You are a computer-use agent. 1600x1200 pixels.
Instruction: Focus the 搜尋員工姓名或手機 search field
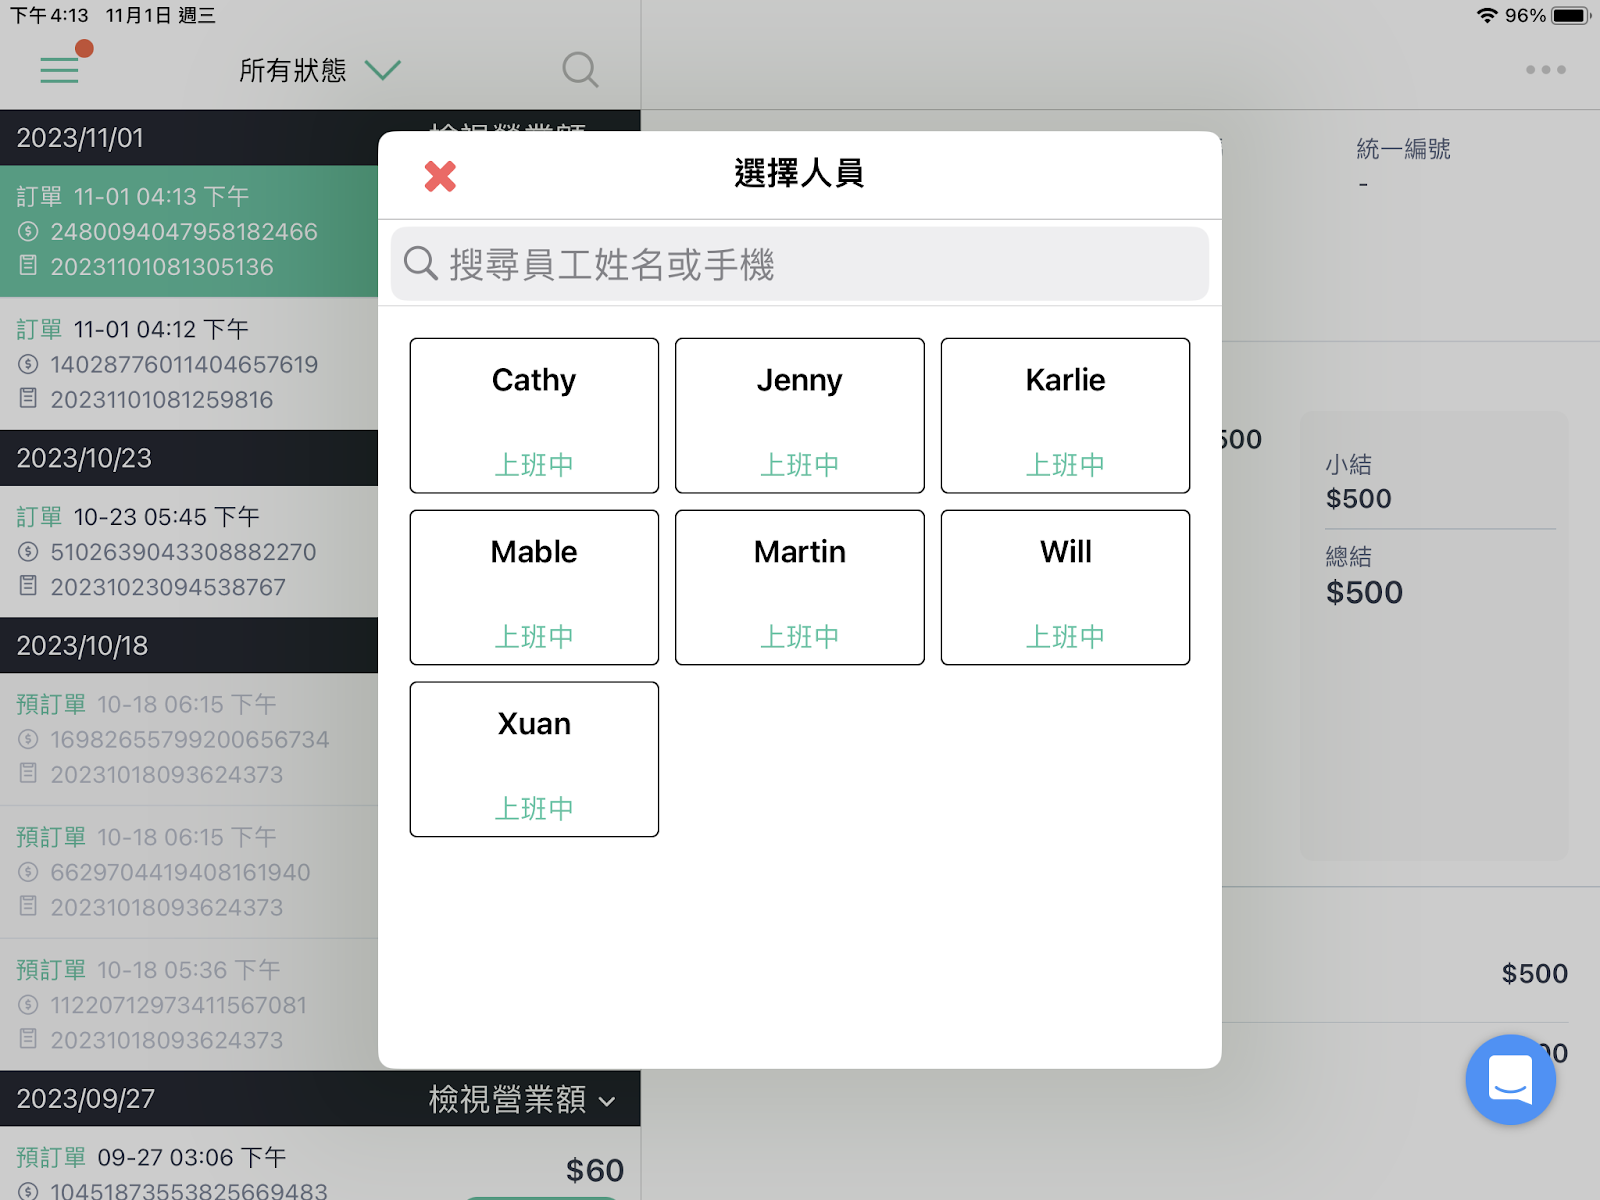(800, 264)
